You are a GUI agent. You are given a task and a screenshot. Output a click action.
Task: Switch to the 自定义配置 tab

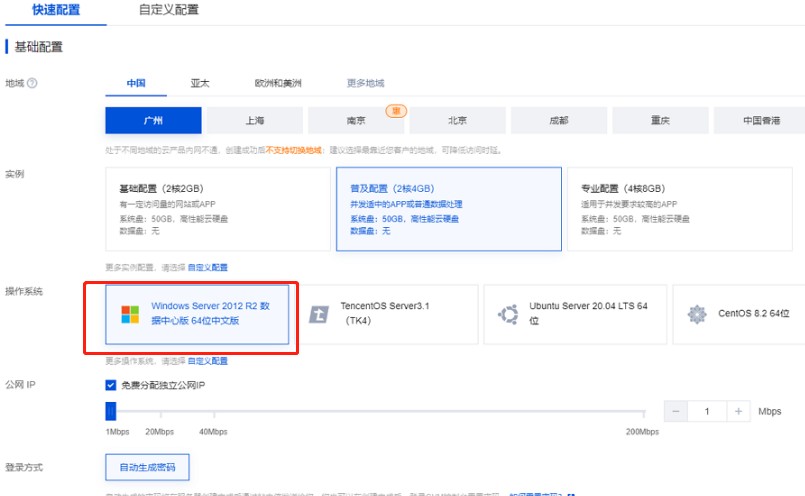click(168, 10)
